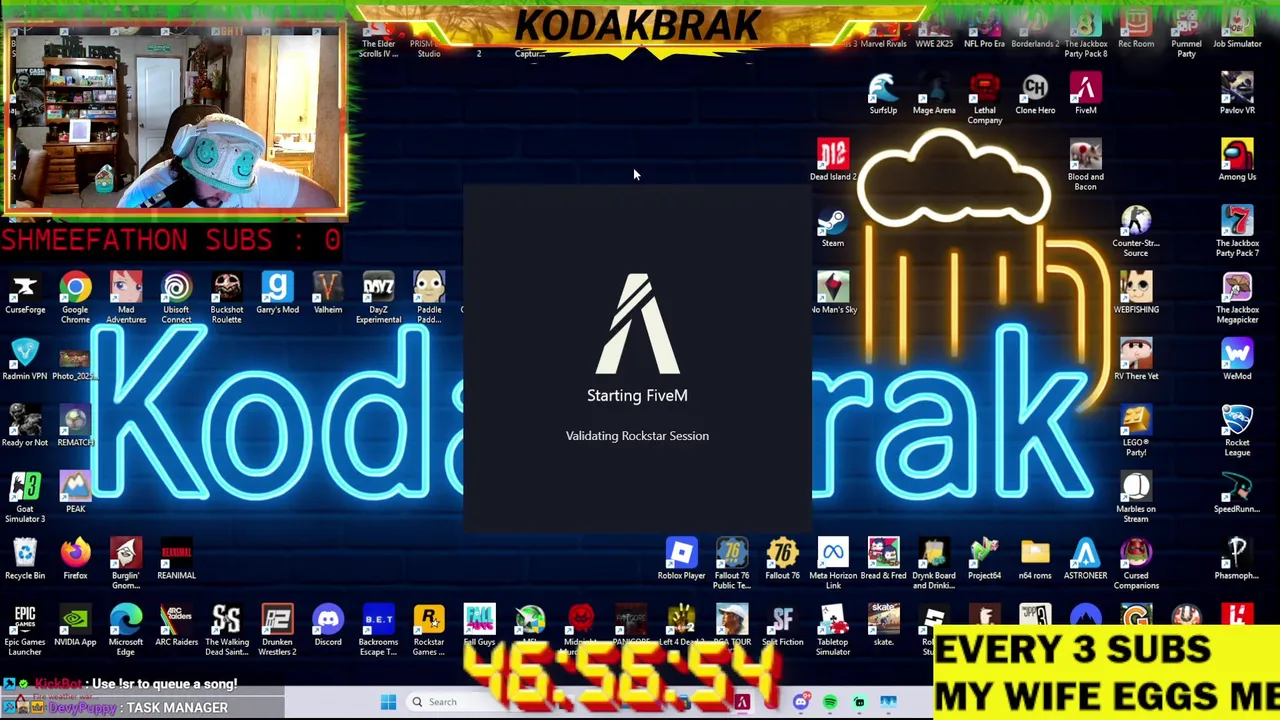Launch Goat Simulator 3 shortcut
The image size is (1280, 720).
pyautogui.click(x=25, y=497)
